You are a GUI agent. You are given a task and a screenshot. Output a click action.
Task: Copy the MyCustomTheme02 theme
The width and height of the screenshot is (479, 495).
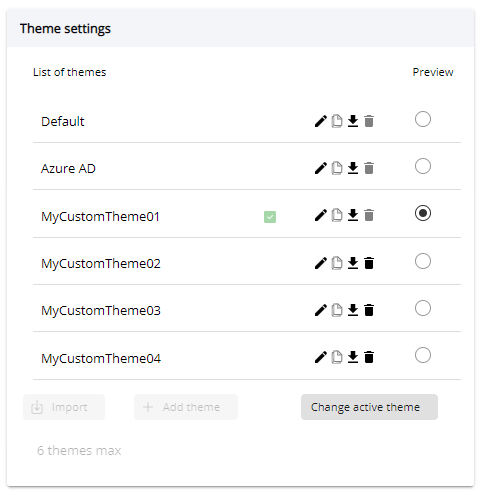click(x=337, y=263)
